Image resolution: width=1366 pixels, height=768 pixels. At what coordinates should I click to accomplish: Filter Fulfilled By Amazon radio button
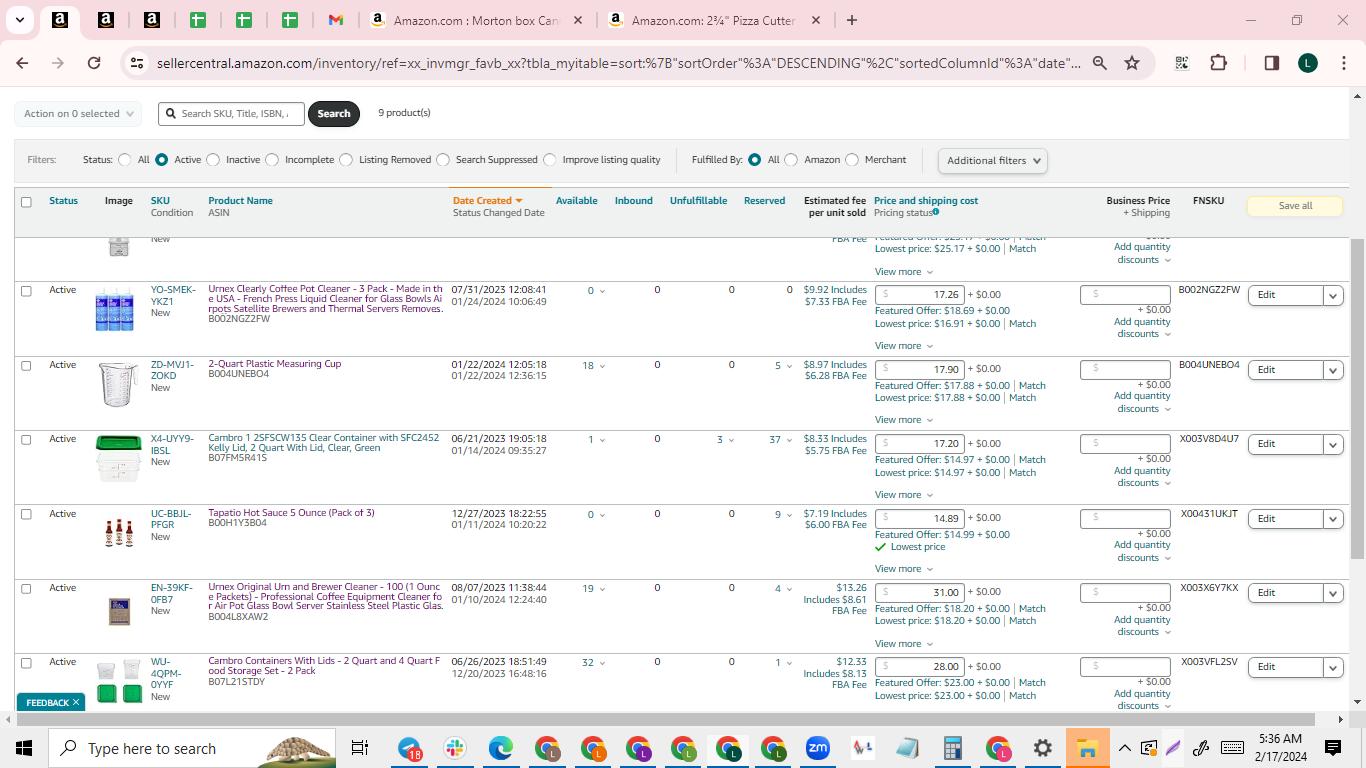point(791,160)
